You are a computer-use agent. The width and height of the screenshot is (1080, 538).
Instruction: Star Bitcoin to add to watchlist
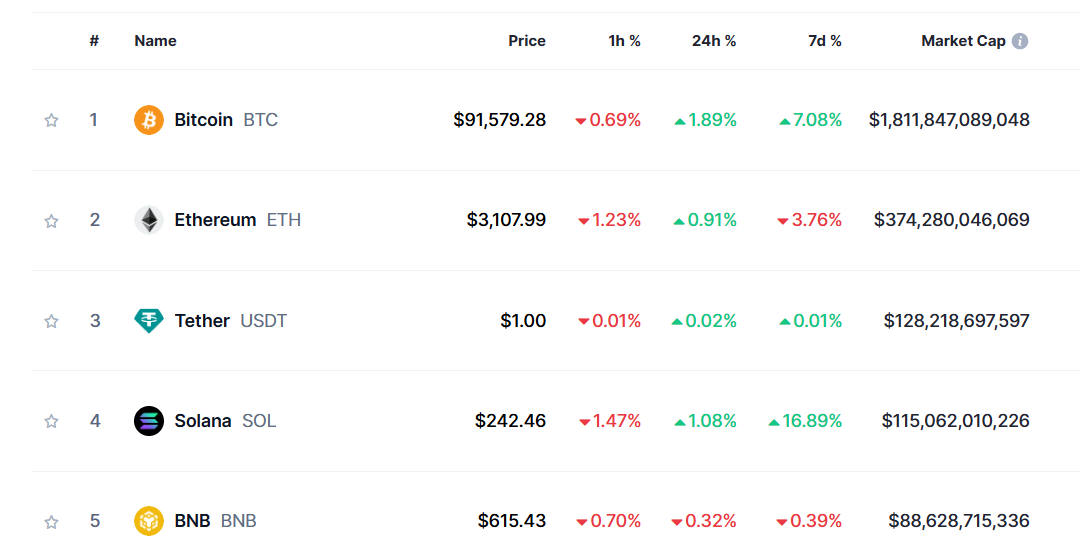51,121
